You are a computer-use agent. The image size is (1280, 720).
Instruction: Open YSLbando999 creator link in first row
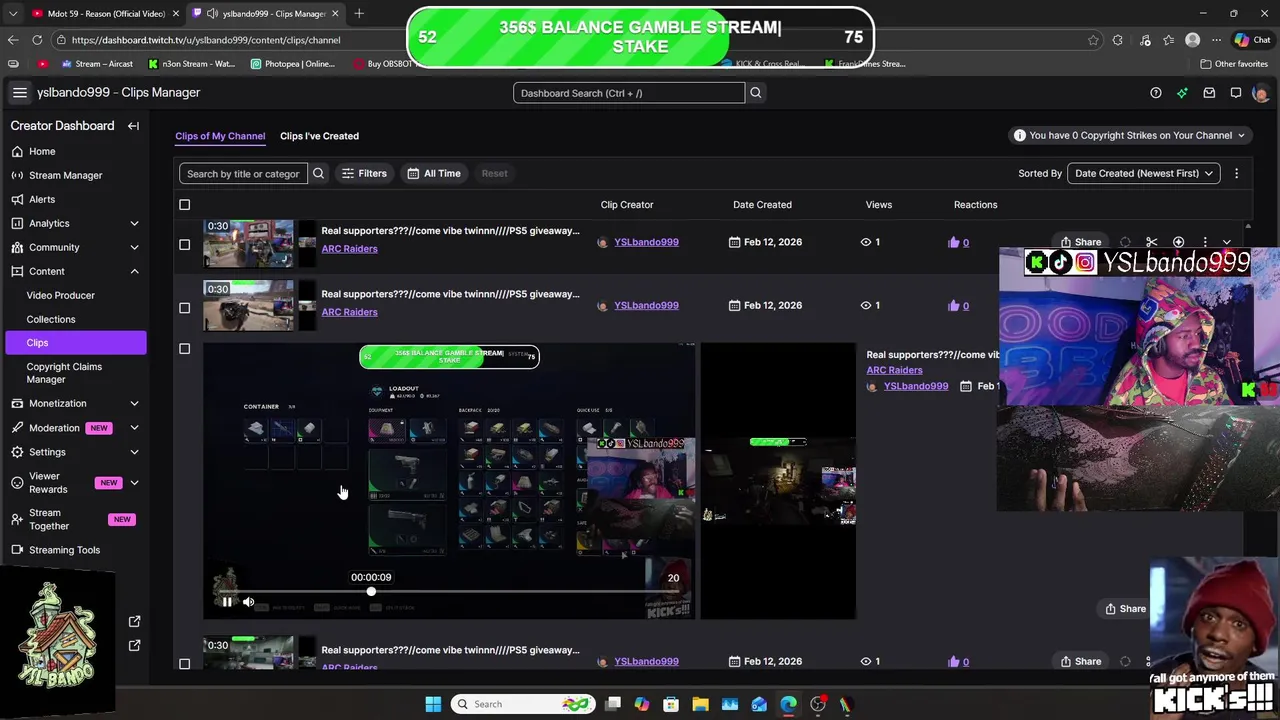tap(646, 242)
